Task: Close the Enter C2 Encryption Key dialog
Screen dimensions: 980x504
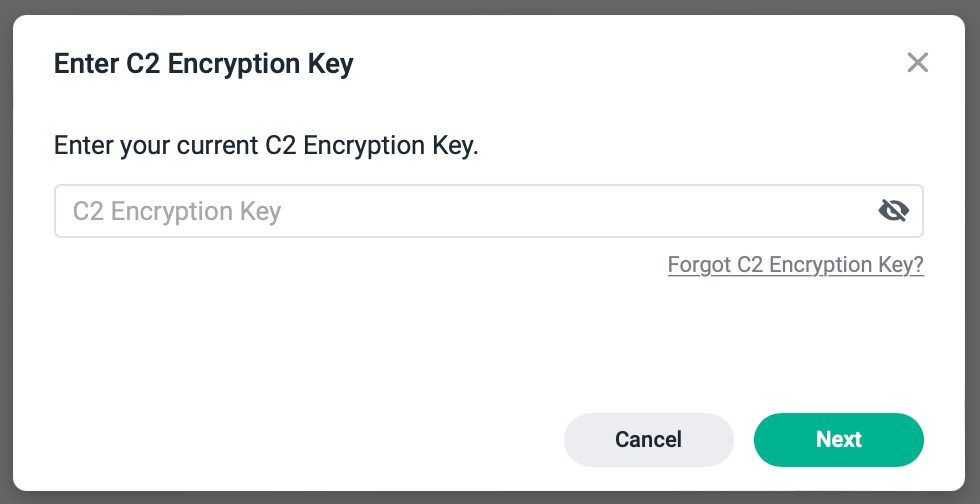Action: (x=918, y=63)
